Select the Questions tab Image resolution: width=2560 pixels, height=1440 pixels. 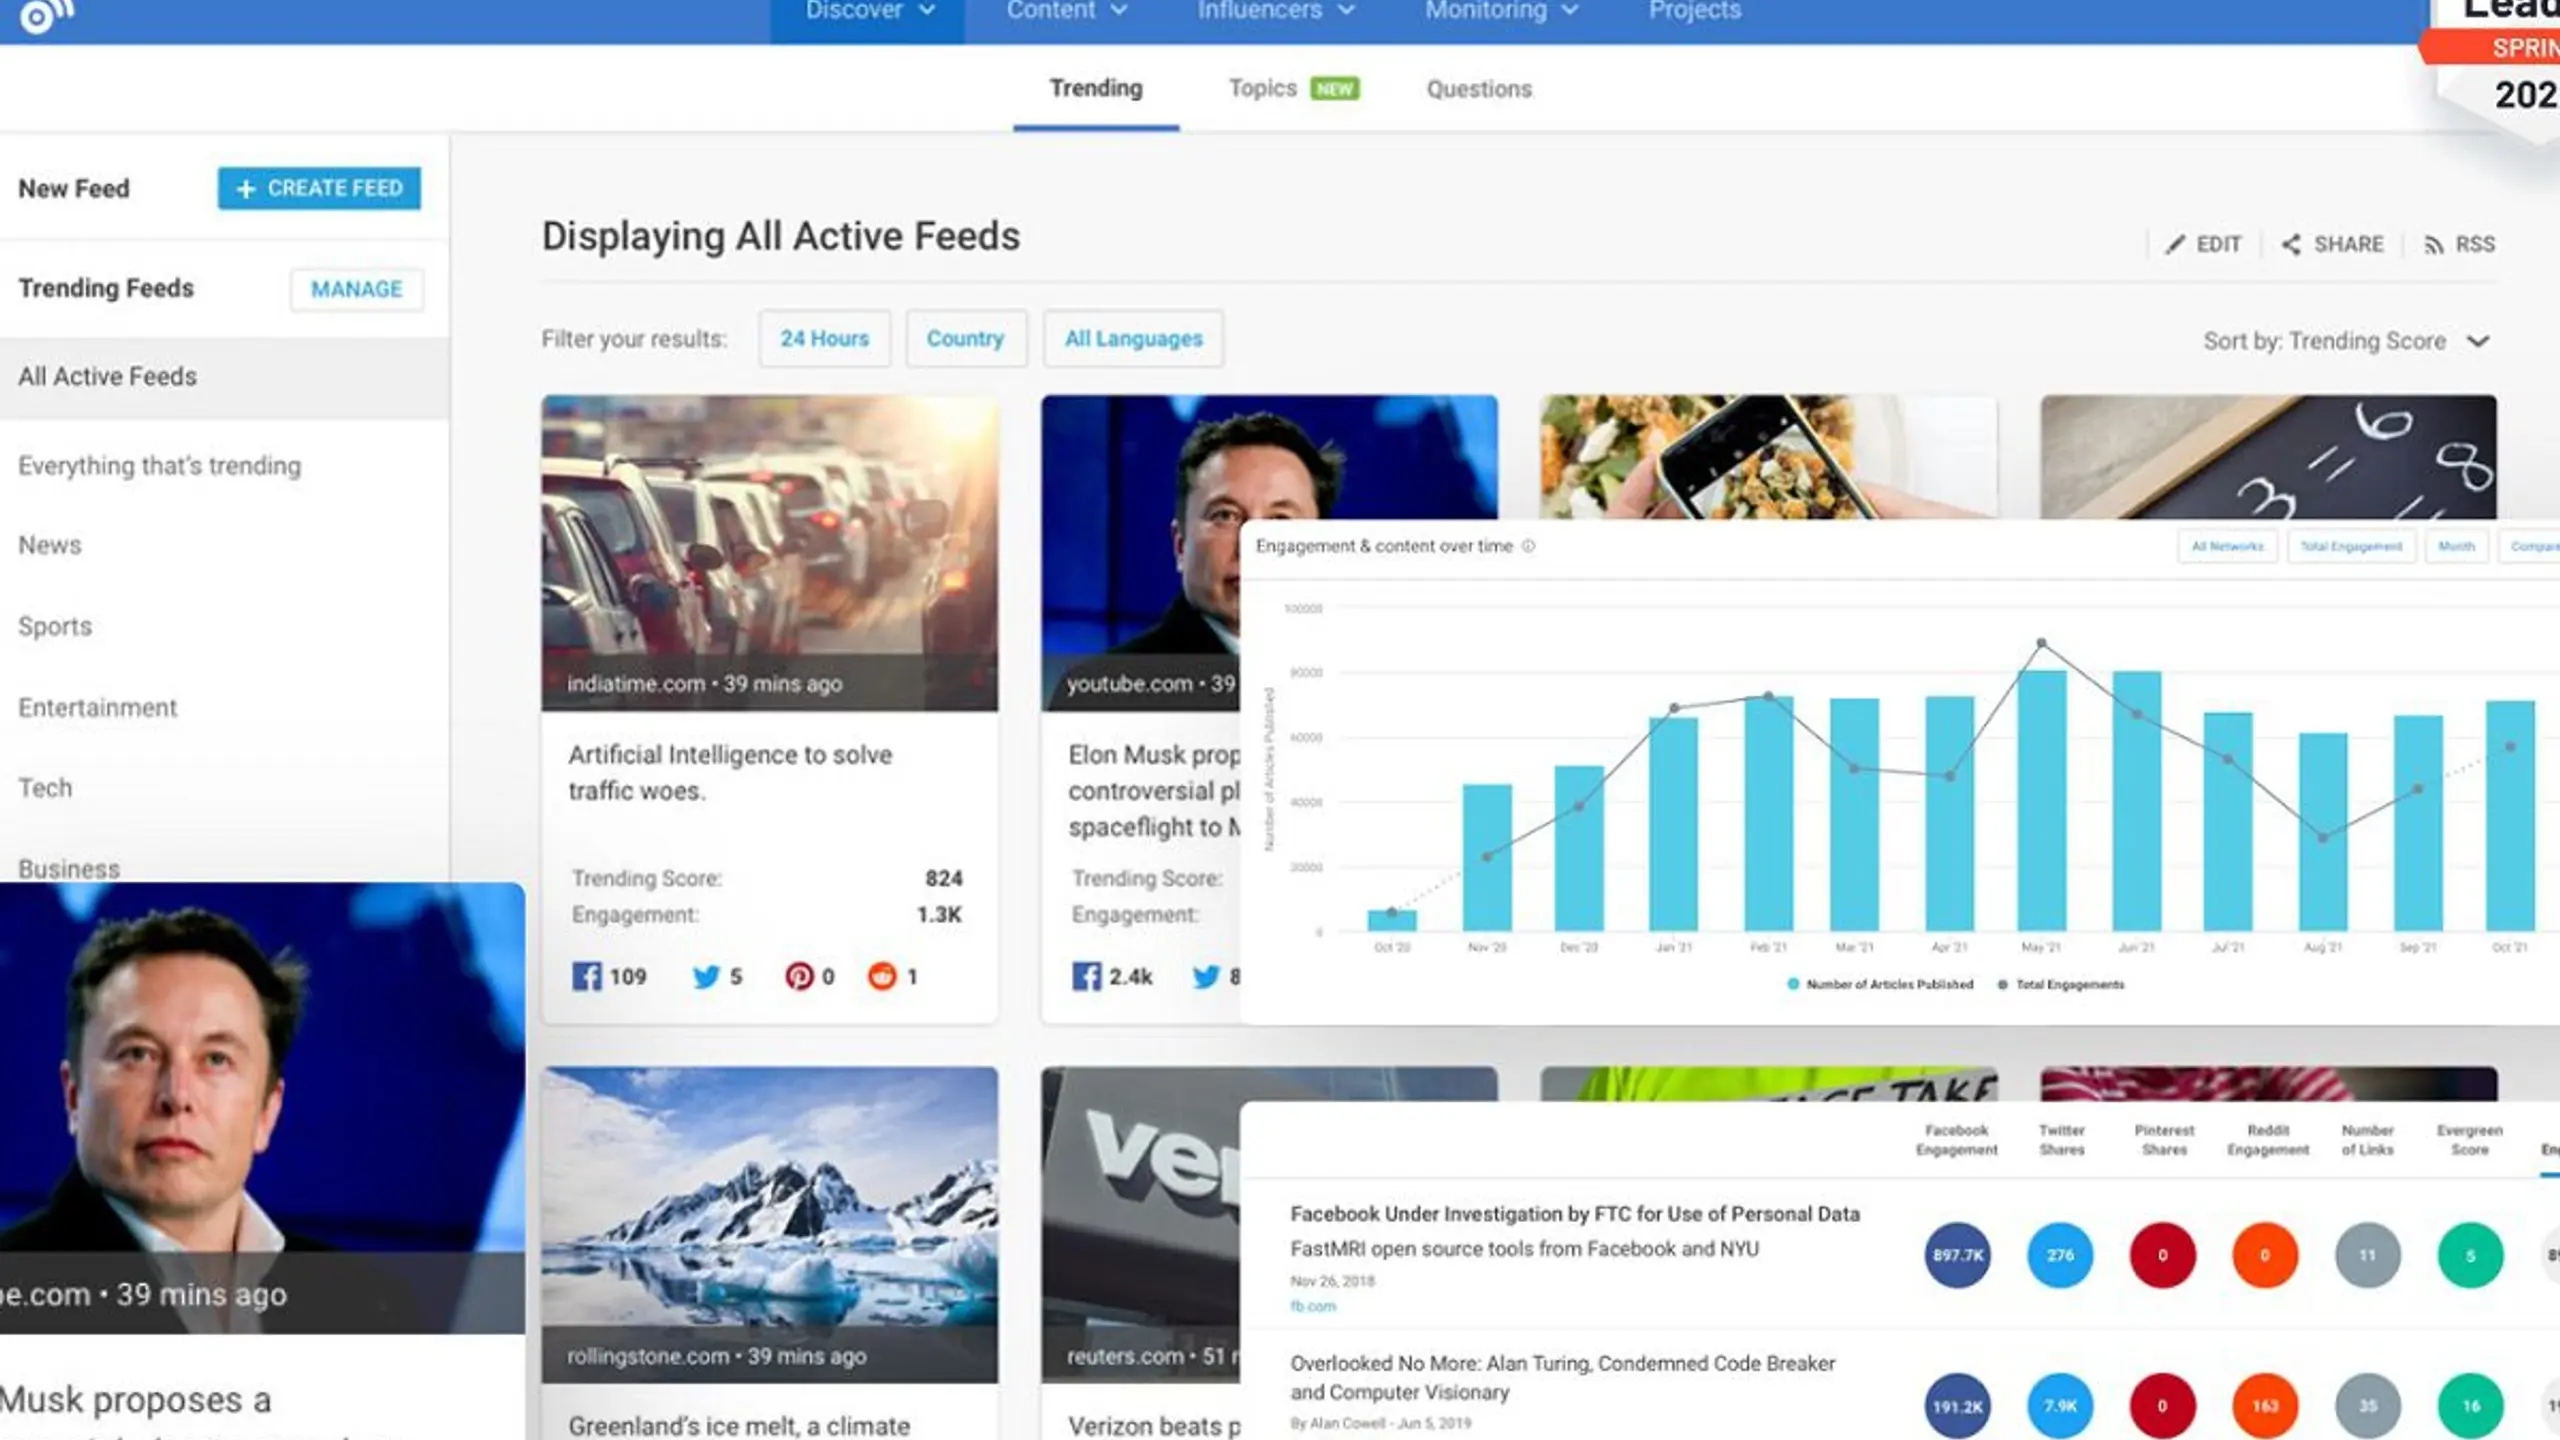1477,88
